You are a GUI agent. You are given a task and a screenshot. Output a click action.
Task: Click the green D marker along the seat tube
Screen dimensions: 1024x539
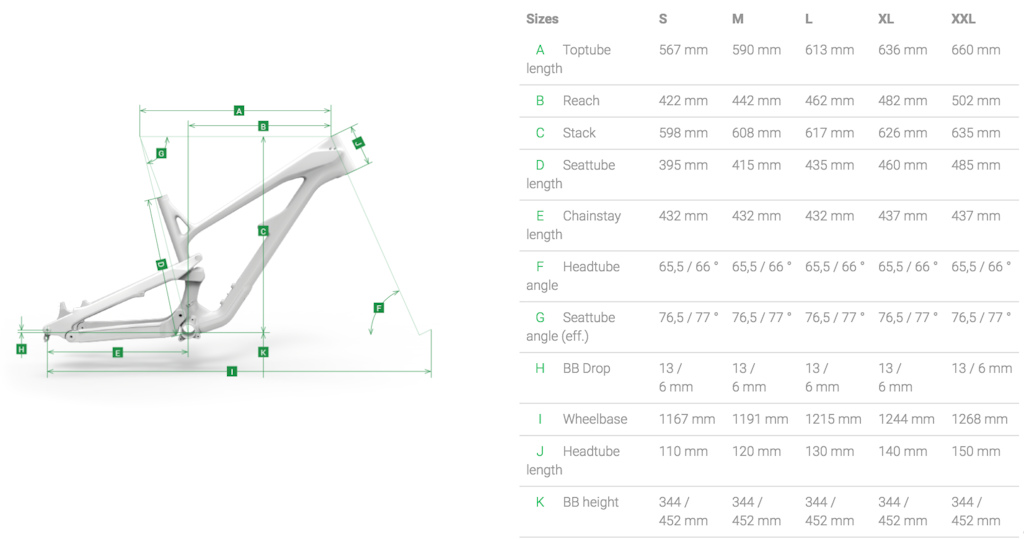pyautogui.click(x=161, y=264)
